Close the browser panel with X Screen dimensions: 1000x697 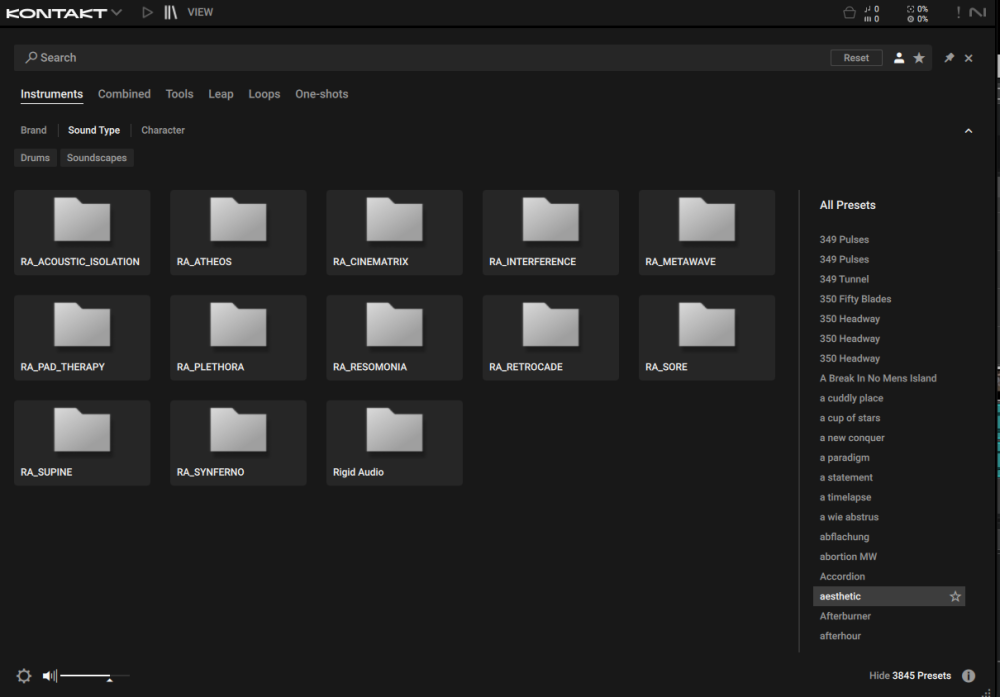tap(969, 58)
